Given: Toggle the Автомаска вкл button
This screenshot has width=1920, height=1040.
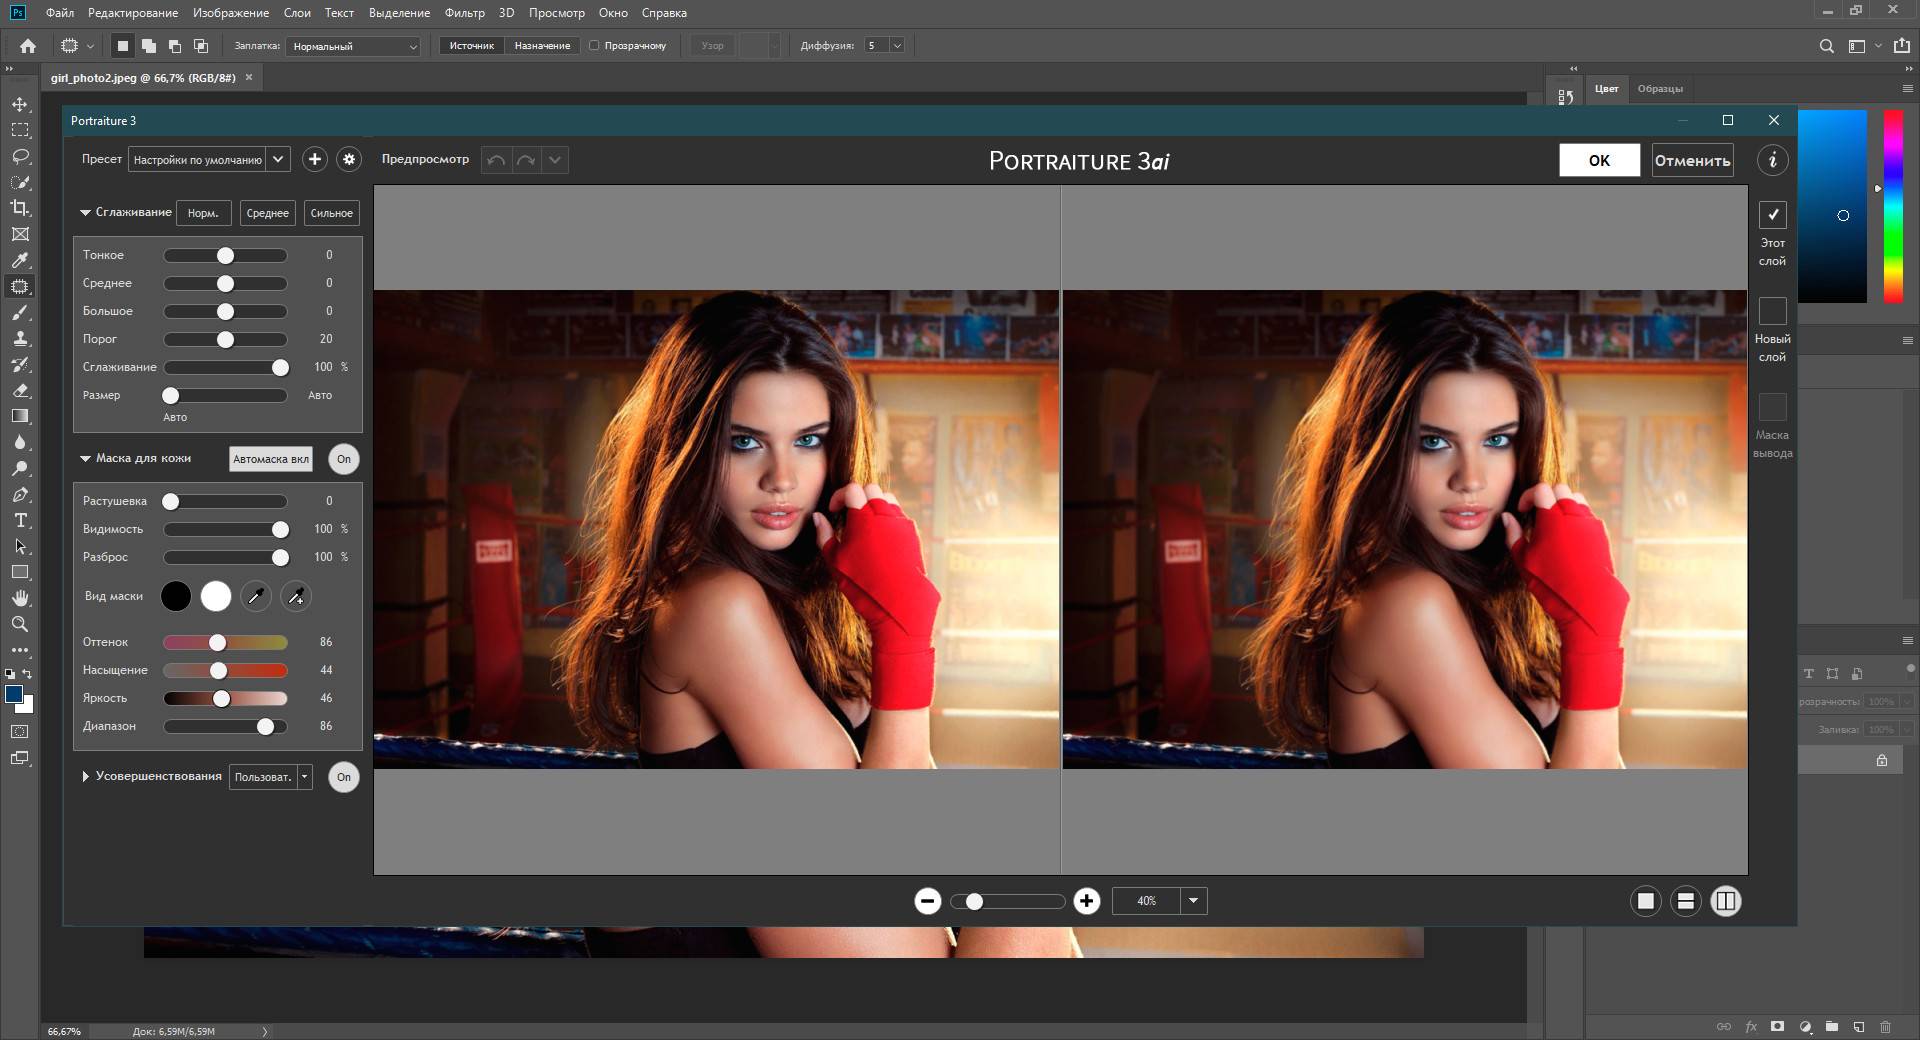Looking at the screenshot, I should pos(271,459).
